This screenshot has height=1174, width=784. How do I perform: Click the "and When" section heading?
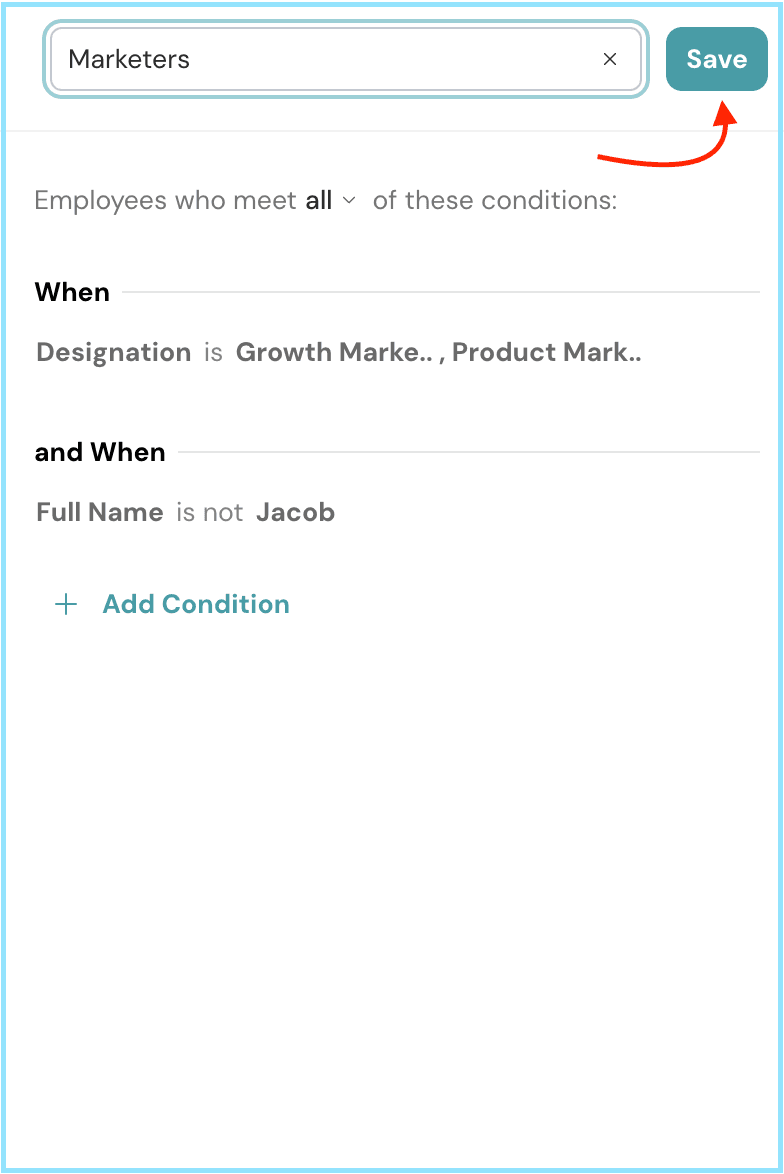pos(100,452)
